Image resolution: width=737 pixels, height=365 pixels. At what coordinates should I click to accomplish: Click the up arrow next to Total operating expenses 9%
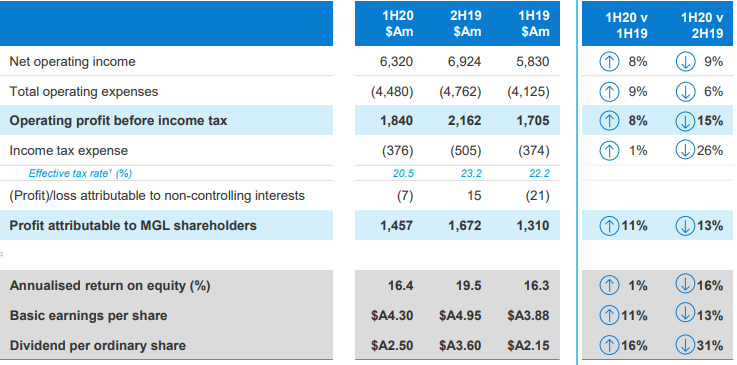coord(609,92)
